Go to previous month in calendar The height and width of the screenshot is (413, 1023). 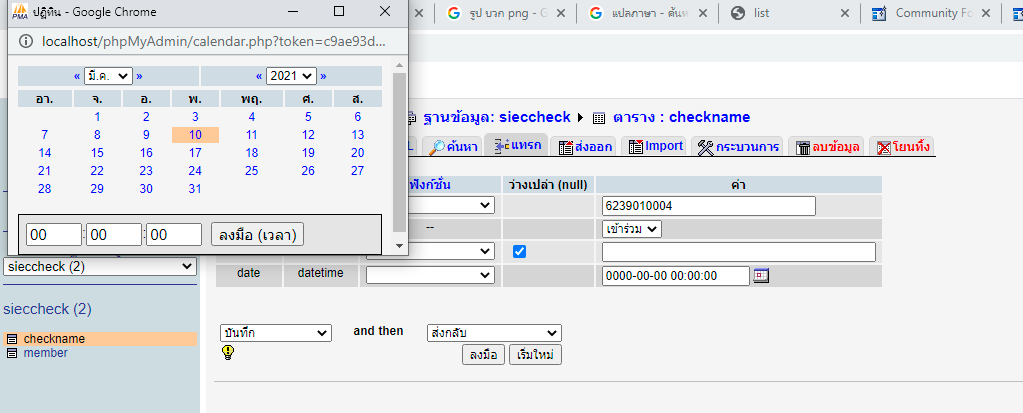point(77,76)
